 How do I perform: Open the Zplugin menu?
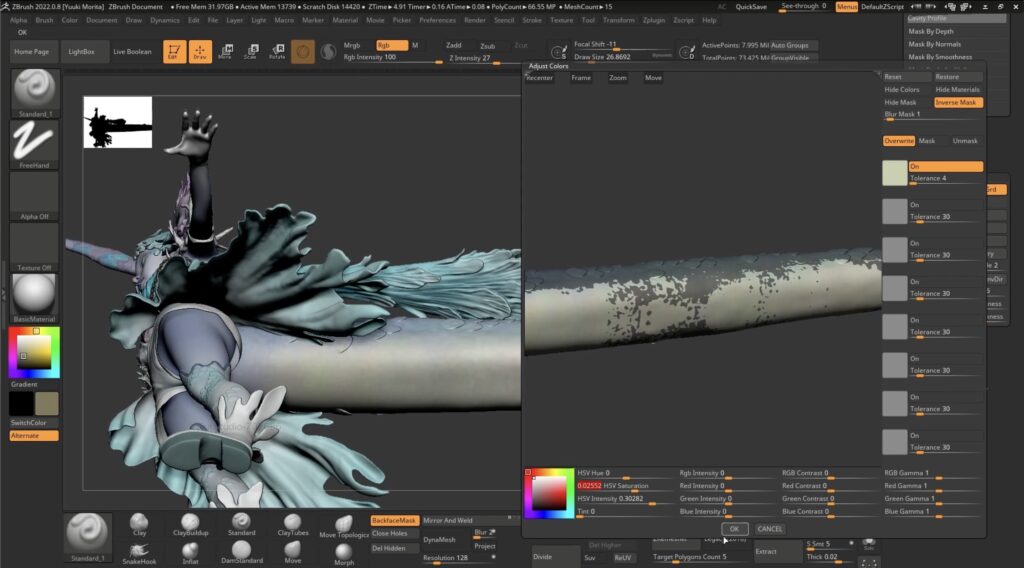(x=654, y=20)
